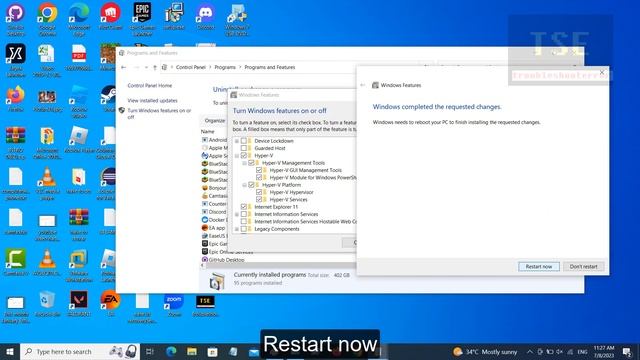
Task: Open Task View from the taskbar
Action: [x=149, y=351]
